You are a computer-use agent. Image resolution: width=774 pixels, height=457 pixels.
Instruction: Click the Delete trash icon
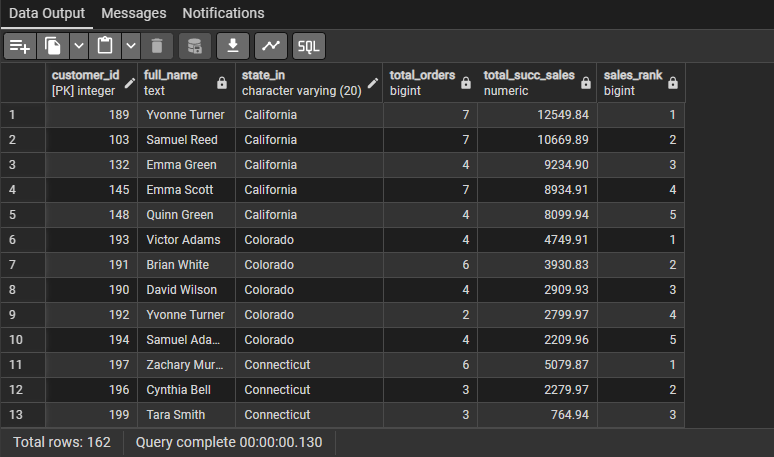[x=156, y=45]
